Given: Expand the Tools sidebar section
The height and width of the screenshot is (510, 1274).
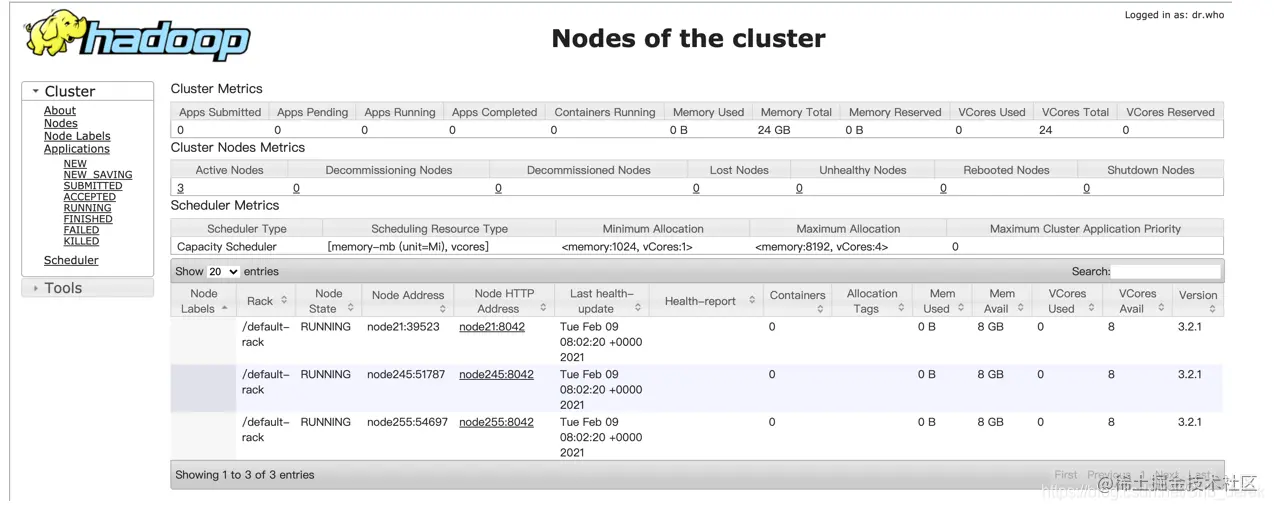Looking at the screenshot, I should [x=88, y=288].
